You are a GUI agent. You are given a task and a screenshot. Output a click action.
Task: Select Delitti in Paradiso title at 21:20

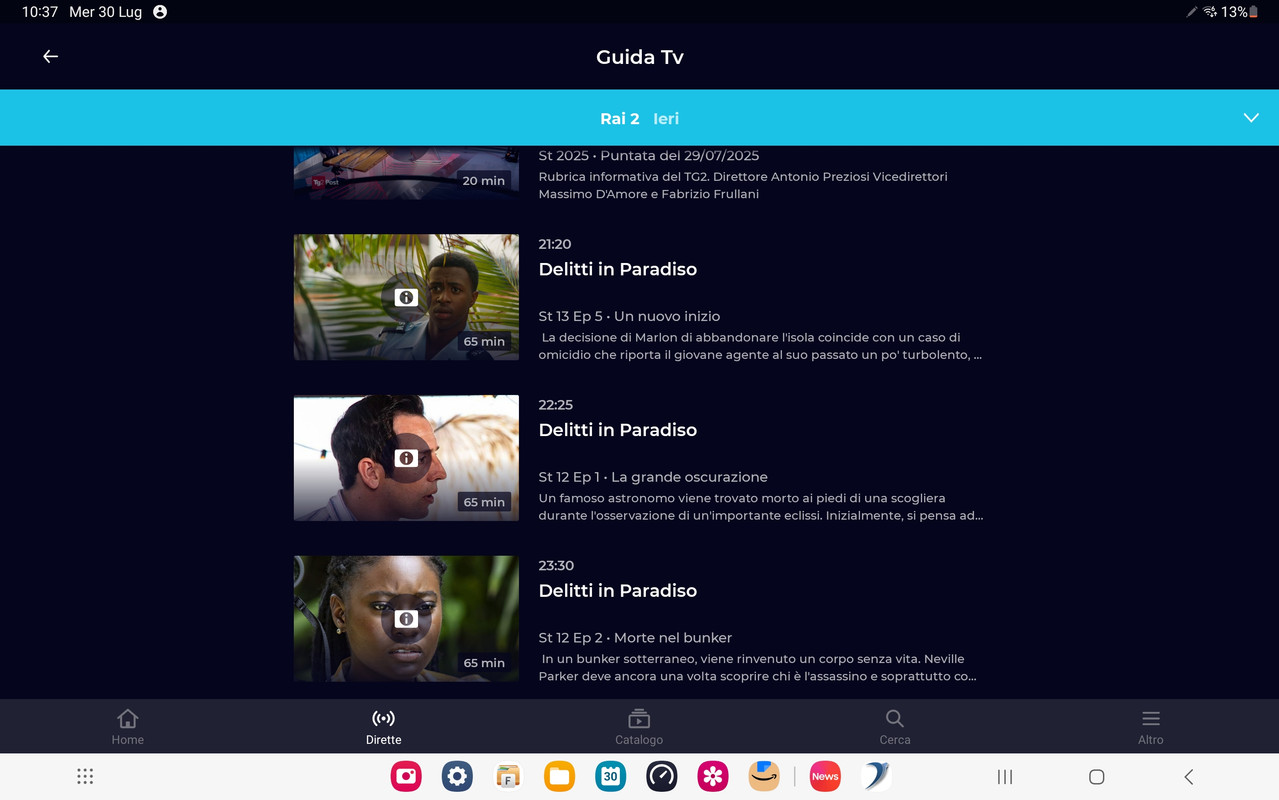(618, 269)
